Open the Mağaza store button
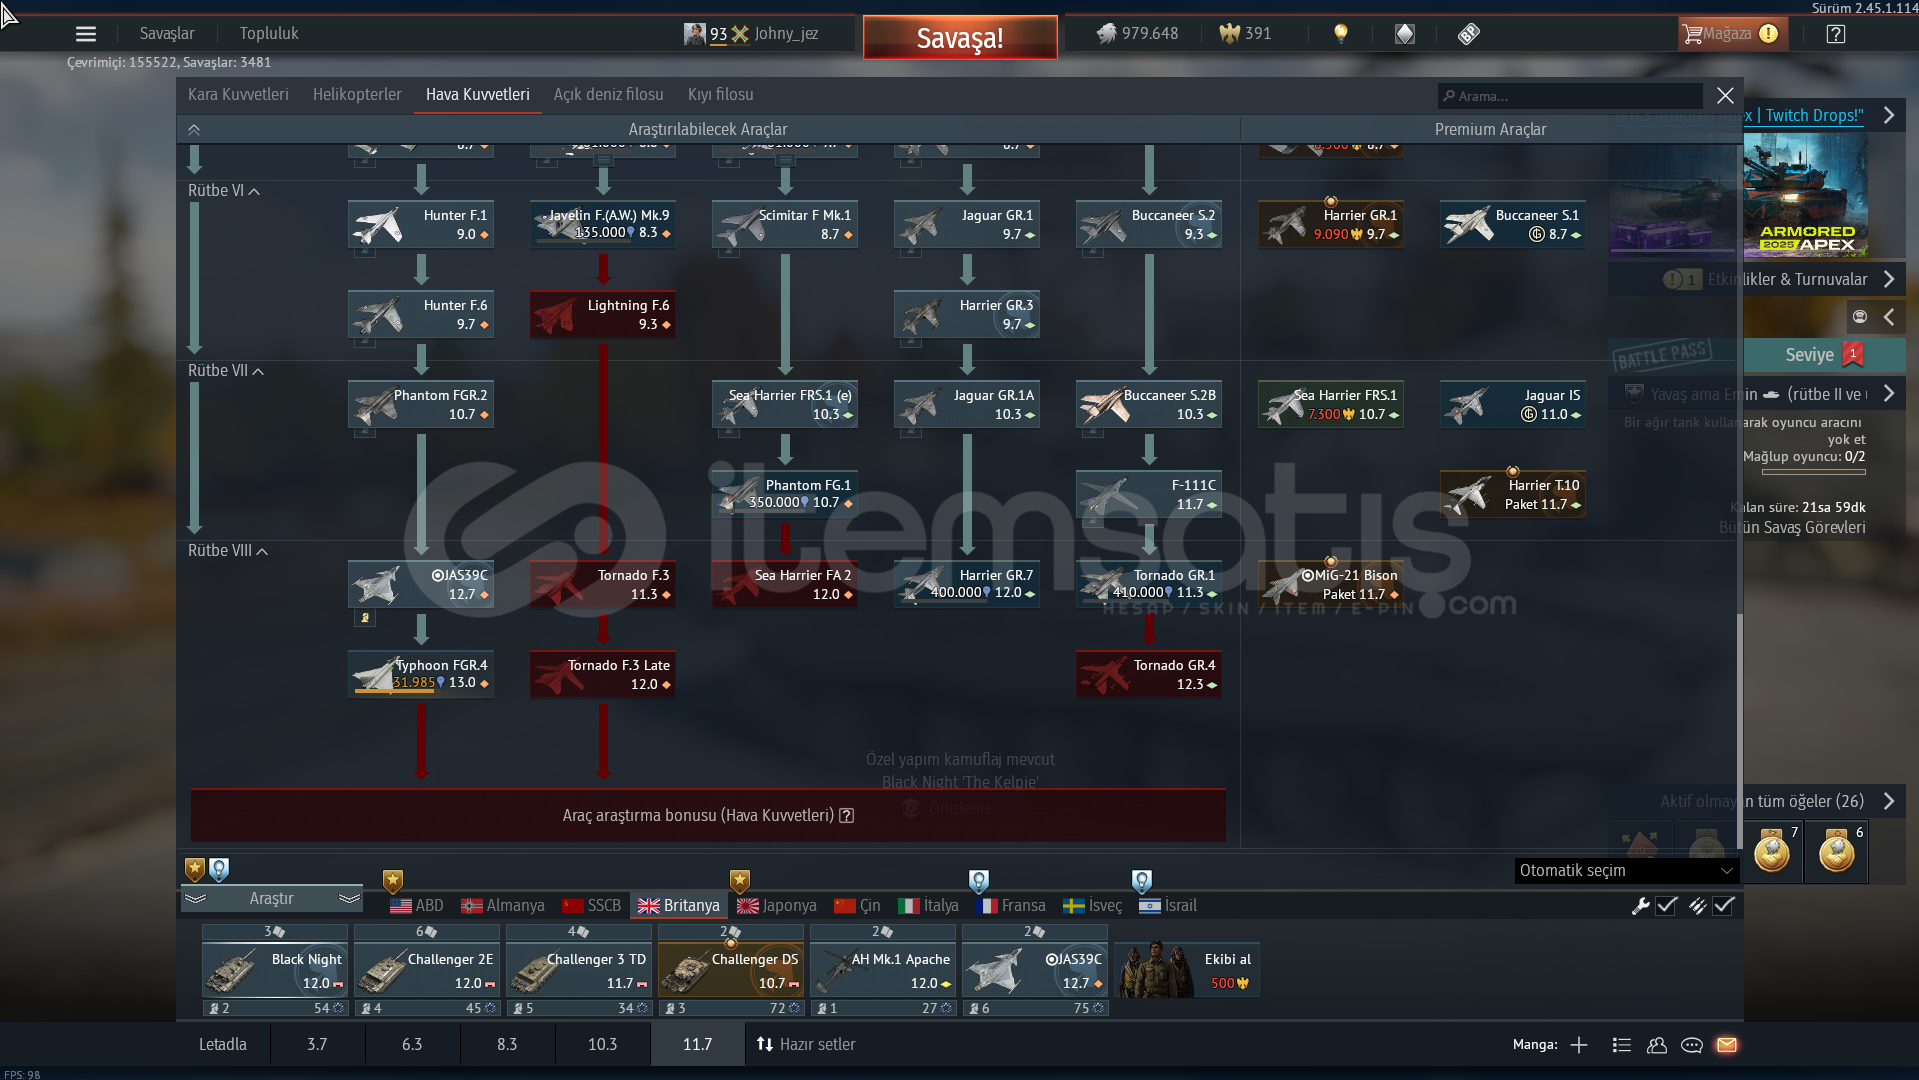 point(1732,34)
